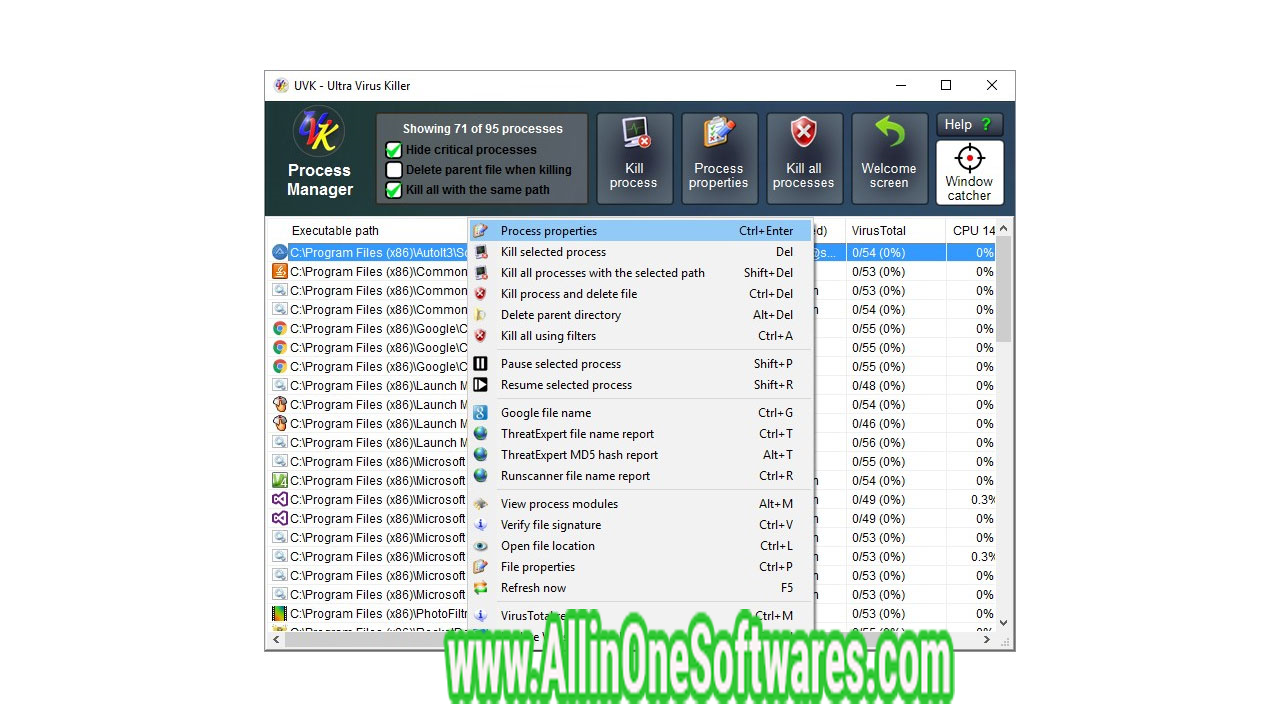Image resolution: width=1280 pixels, height=720 pixels.
Task: Click the Kill all processes shield button
Action: [804, 158]
